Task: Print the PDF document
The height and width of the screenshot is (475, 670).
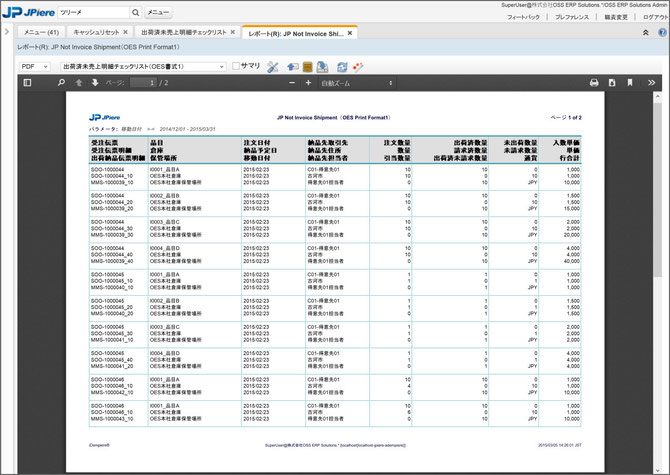Action: tap(594, 83)
